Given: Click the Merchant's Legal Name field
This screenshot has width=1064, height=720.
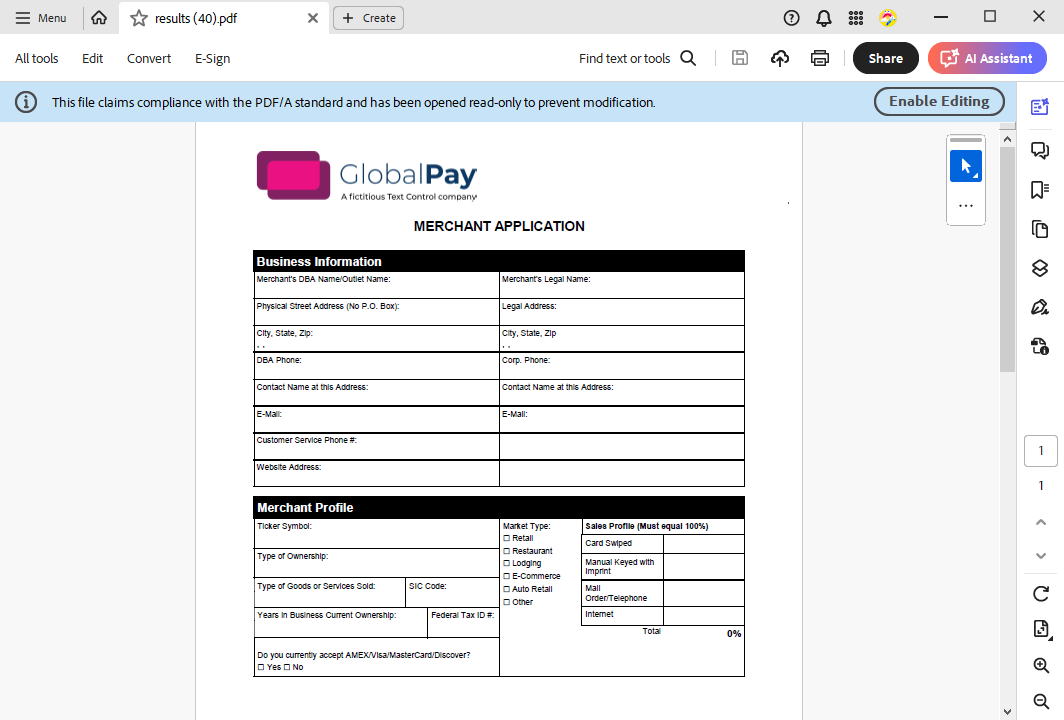Looking at the screenshot, I should coord(622,285).
